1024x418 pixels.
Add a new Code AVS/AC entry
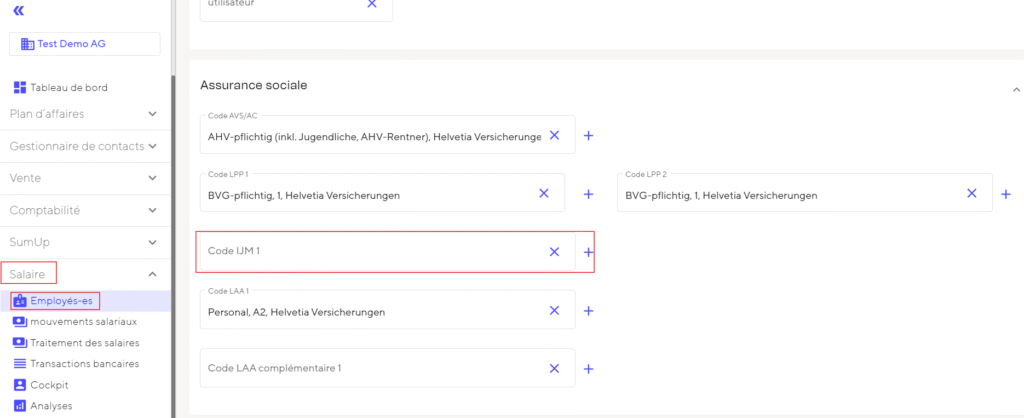(589, 135)
